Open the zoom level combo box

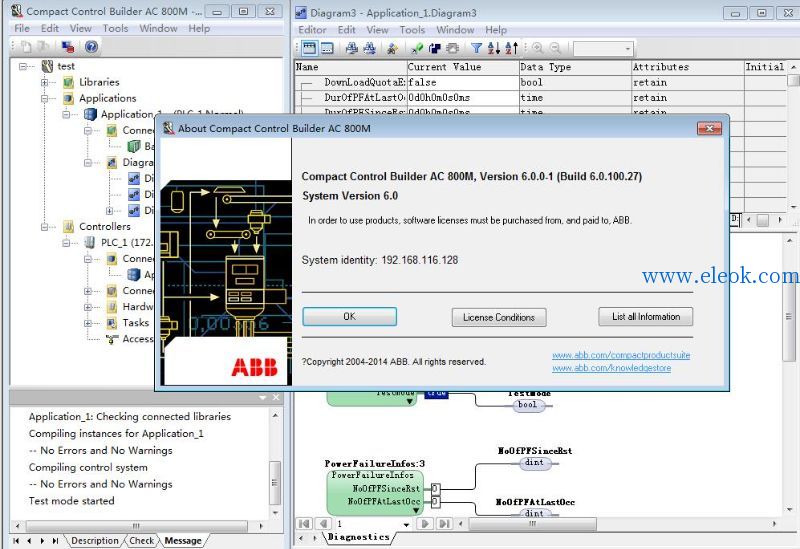click(x=603, y=49)
